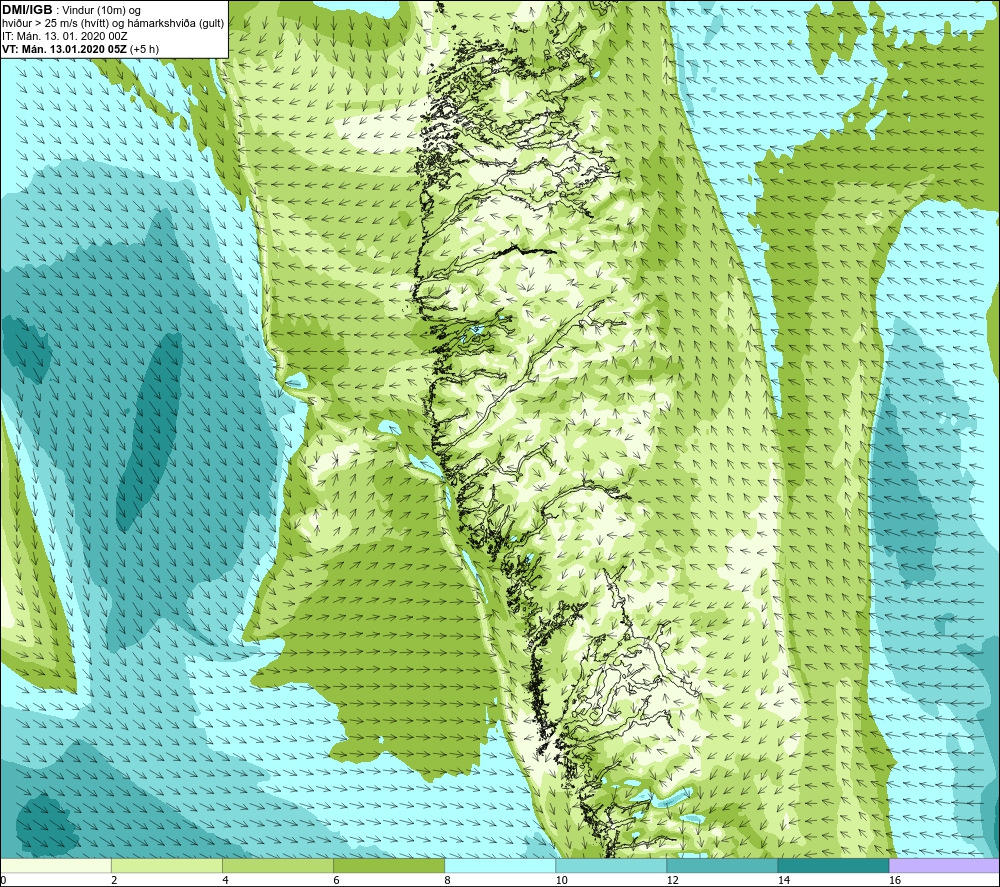
Task: Pick the pale cream 0–2 legend swatch
Action: point(56,865)
